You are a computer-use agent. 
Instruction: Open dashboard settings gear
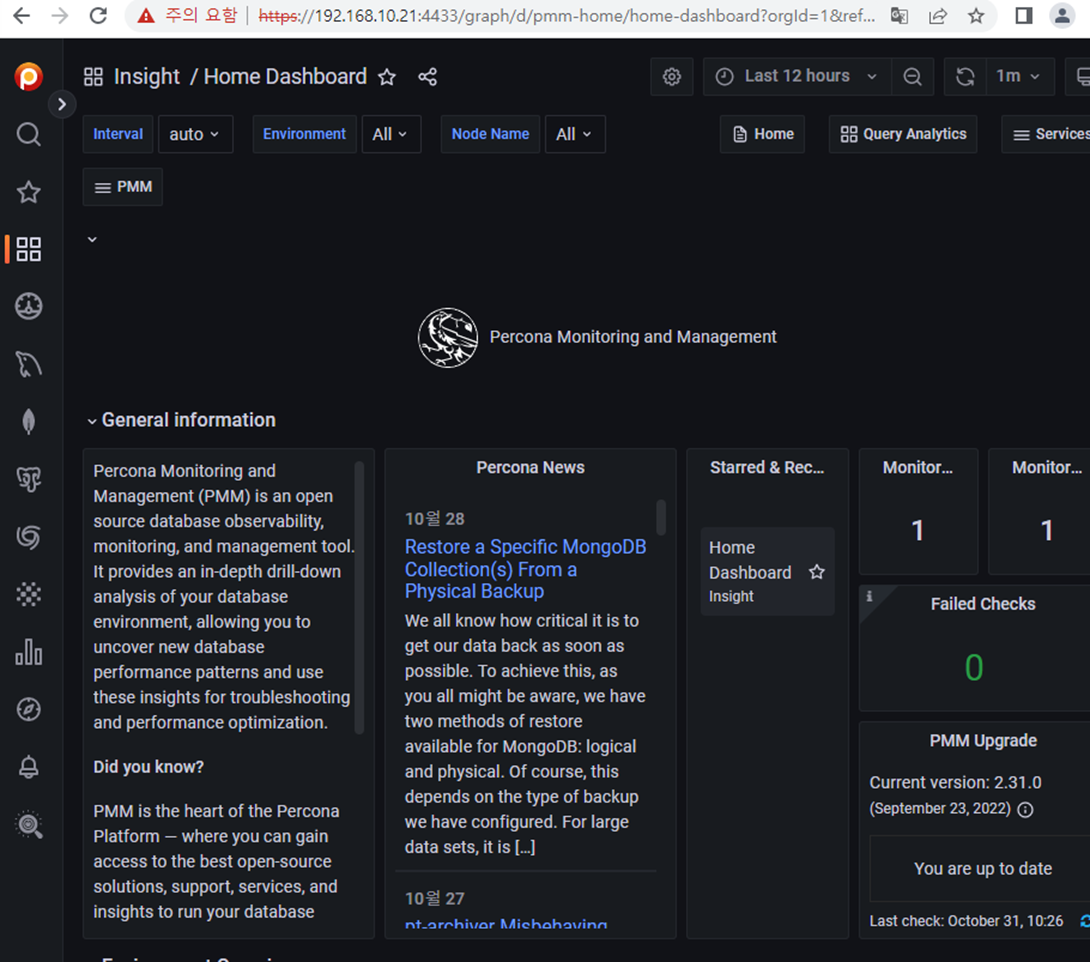(x=672, y=76)
